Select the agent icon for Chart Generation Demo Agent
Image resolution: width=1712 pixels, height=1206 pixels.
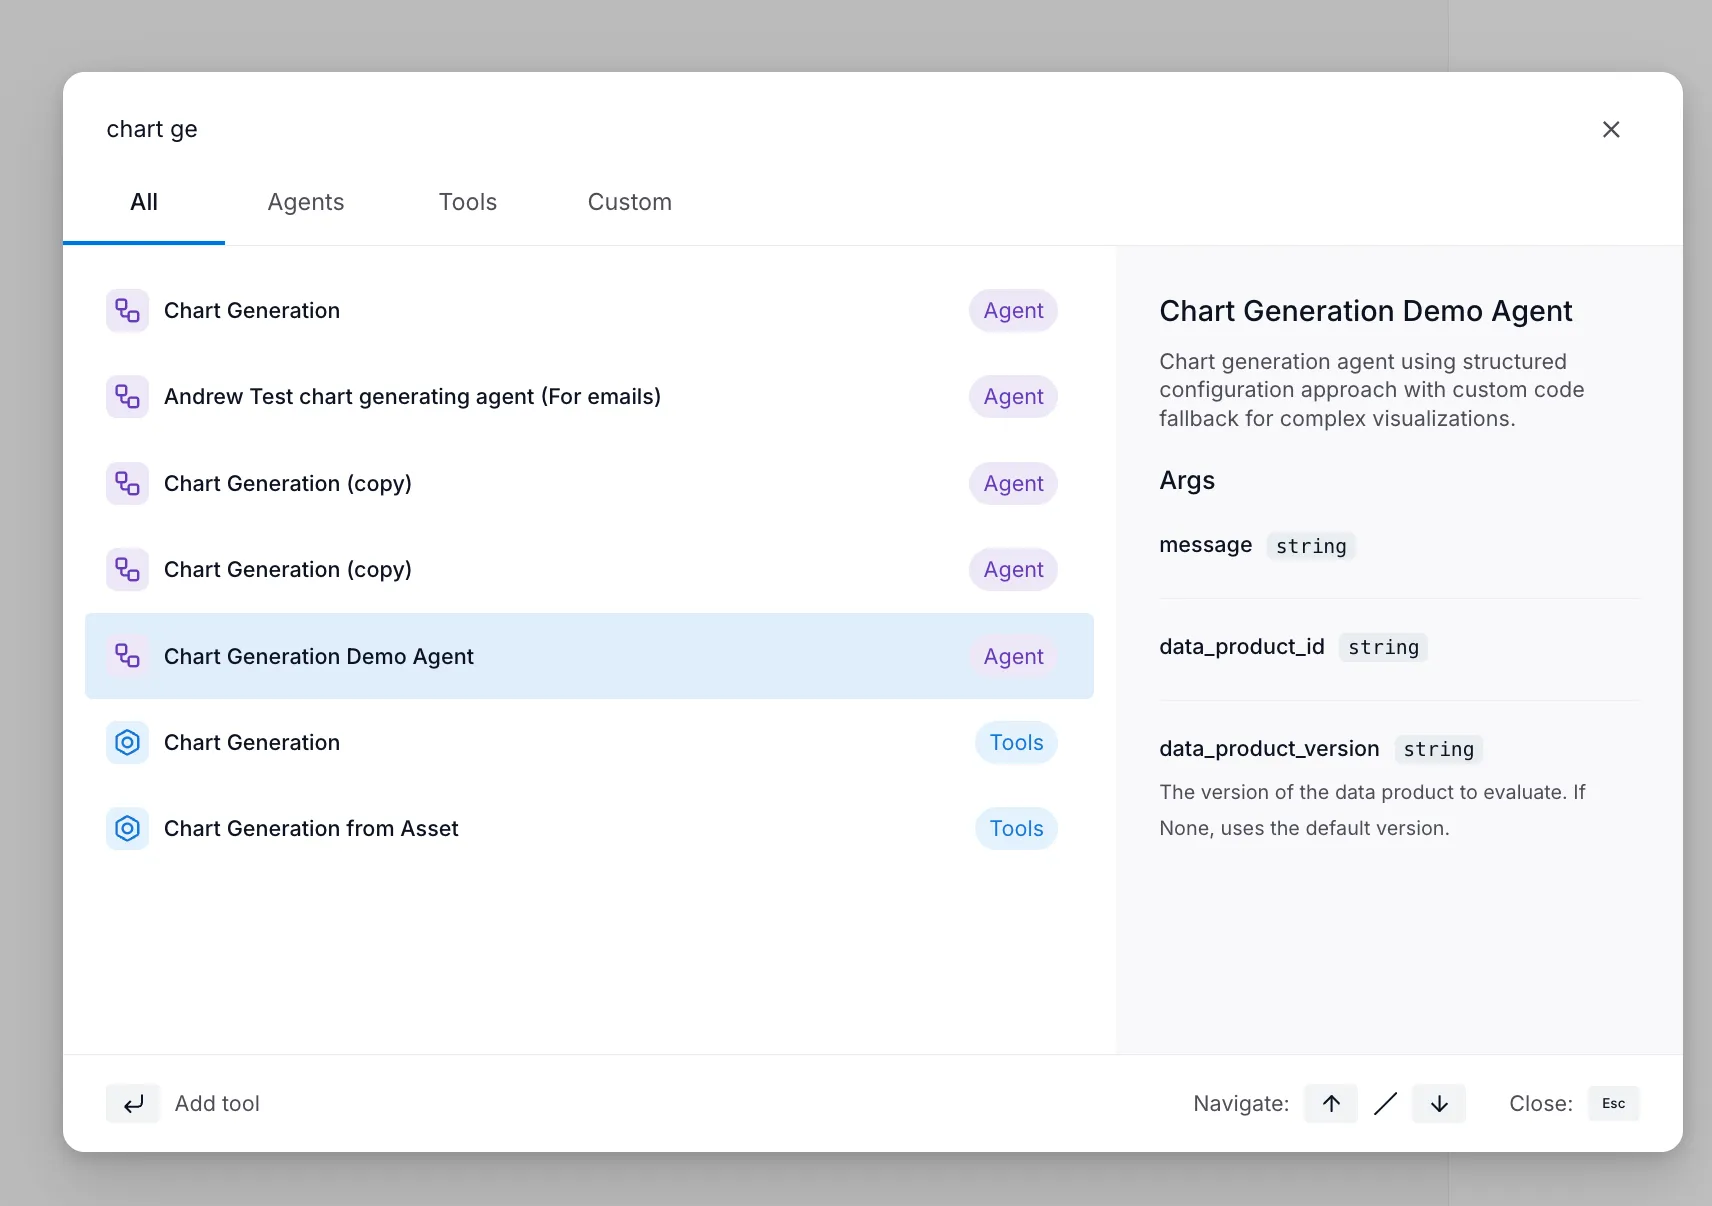(x=127, y=656)
